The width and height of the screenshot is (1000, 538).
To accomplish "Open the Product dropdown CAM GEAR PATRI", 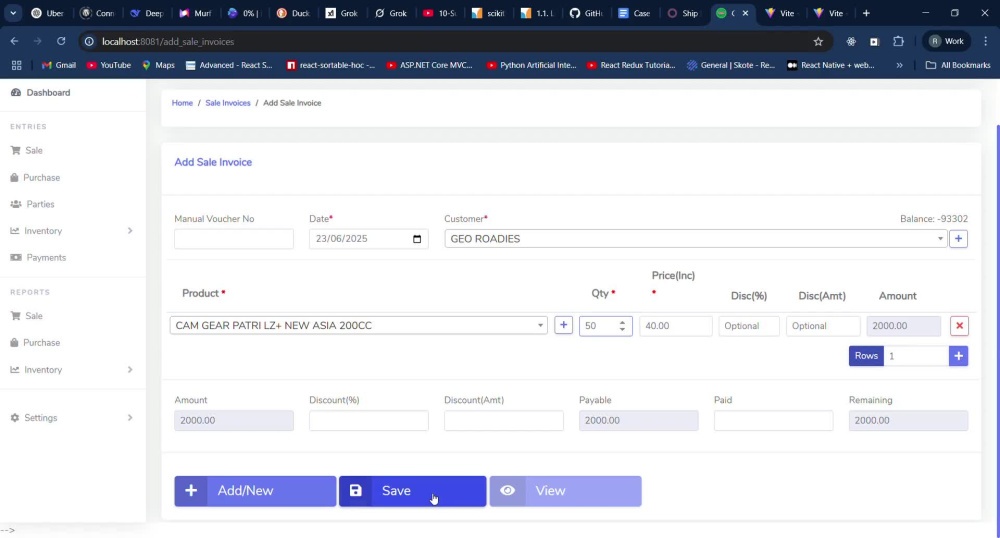I will coord(358,326).
